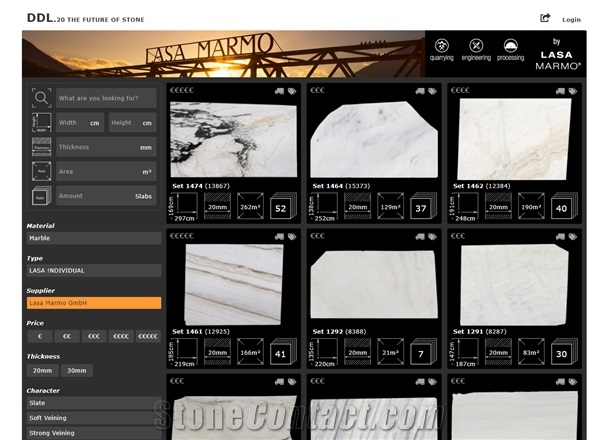Click the price tag icon on Set 1464
The image size is (600, 440).
432,91
